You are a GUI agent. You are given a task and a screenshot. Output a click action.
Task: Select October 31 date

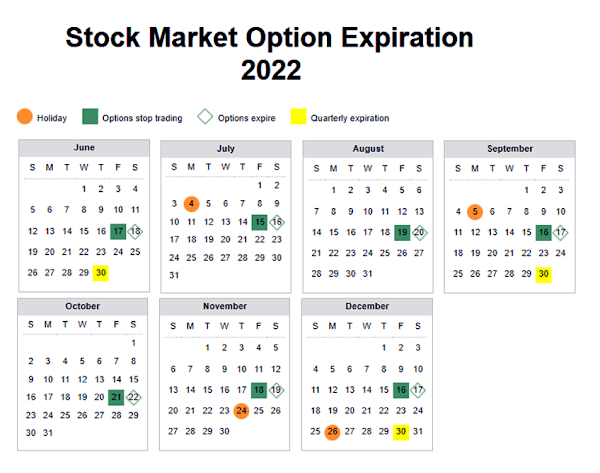[x=51, y=433]
